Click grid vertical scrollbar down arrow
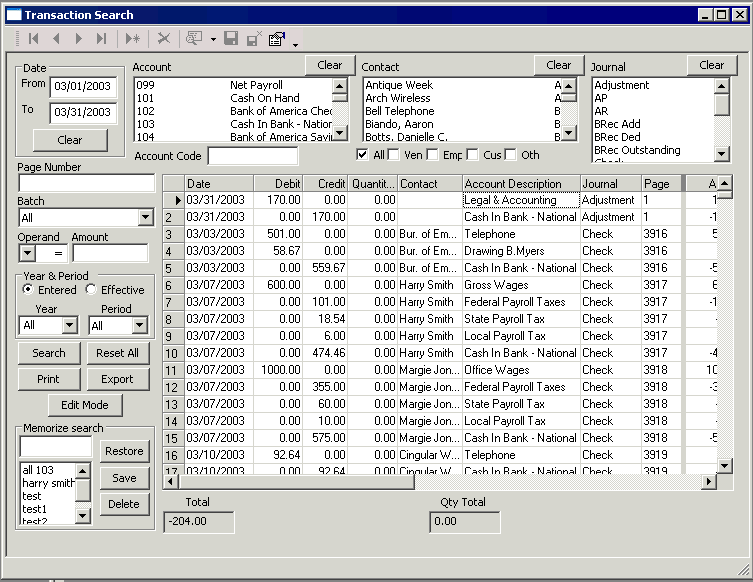Image resolution: width=753 pixels, height=582 pixels. point(725,465)
